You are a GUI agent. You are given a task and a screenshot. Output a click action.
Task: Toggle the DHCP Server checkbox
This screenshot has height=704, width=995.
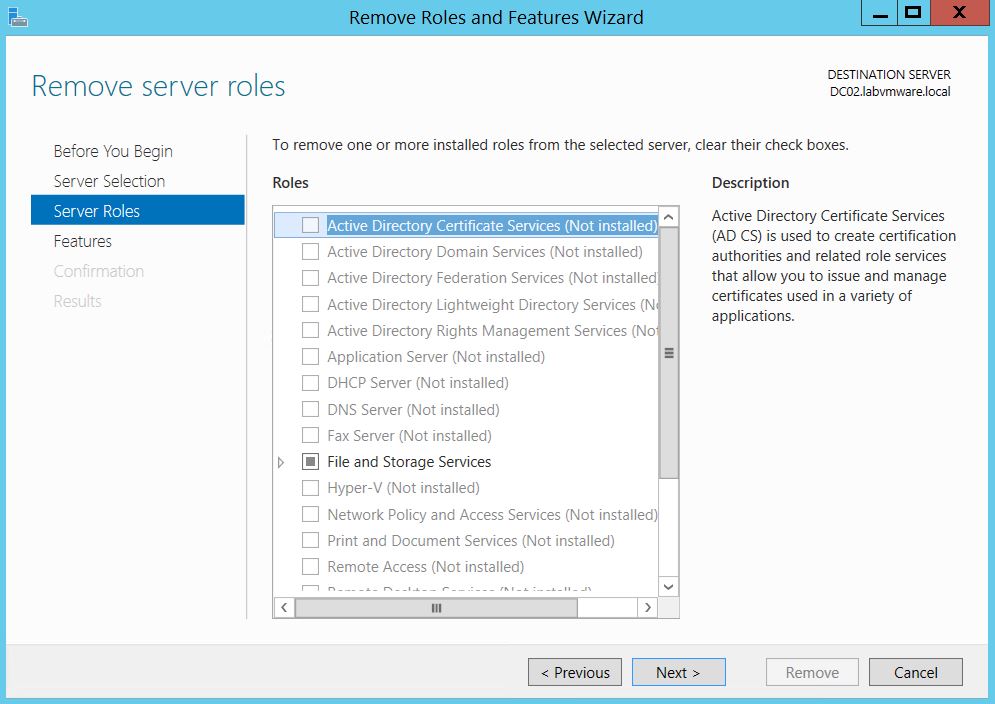pos(310,383)
